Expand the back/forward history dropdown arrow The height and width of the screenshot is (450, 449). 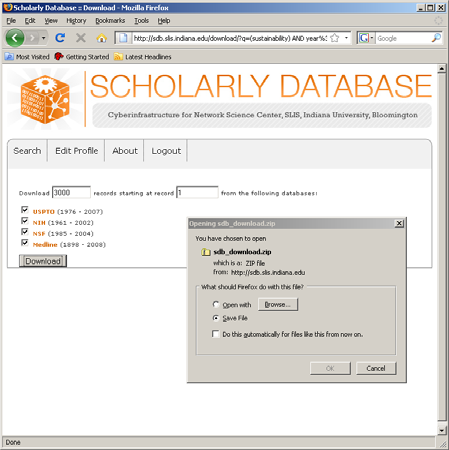43,38
